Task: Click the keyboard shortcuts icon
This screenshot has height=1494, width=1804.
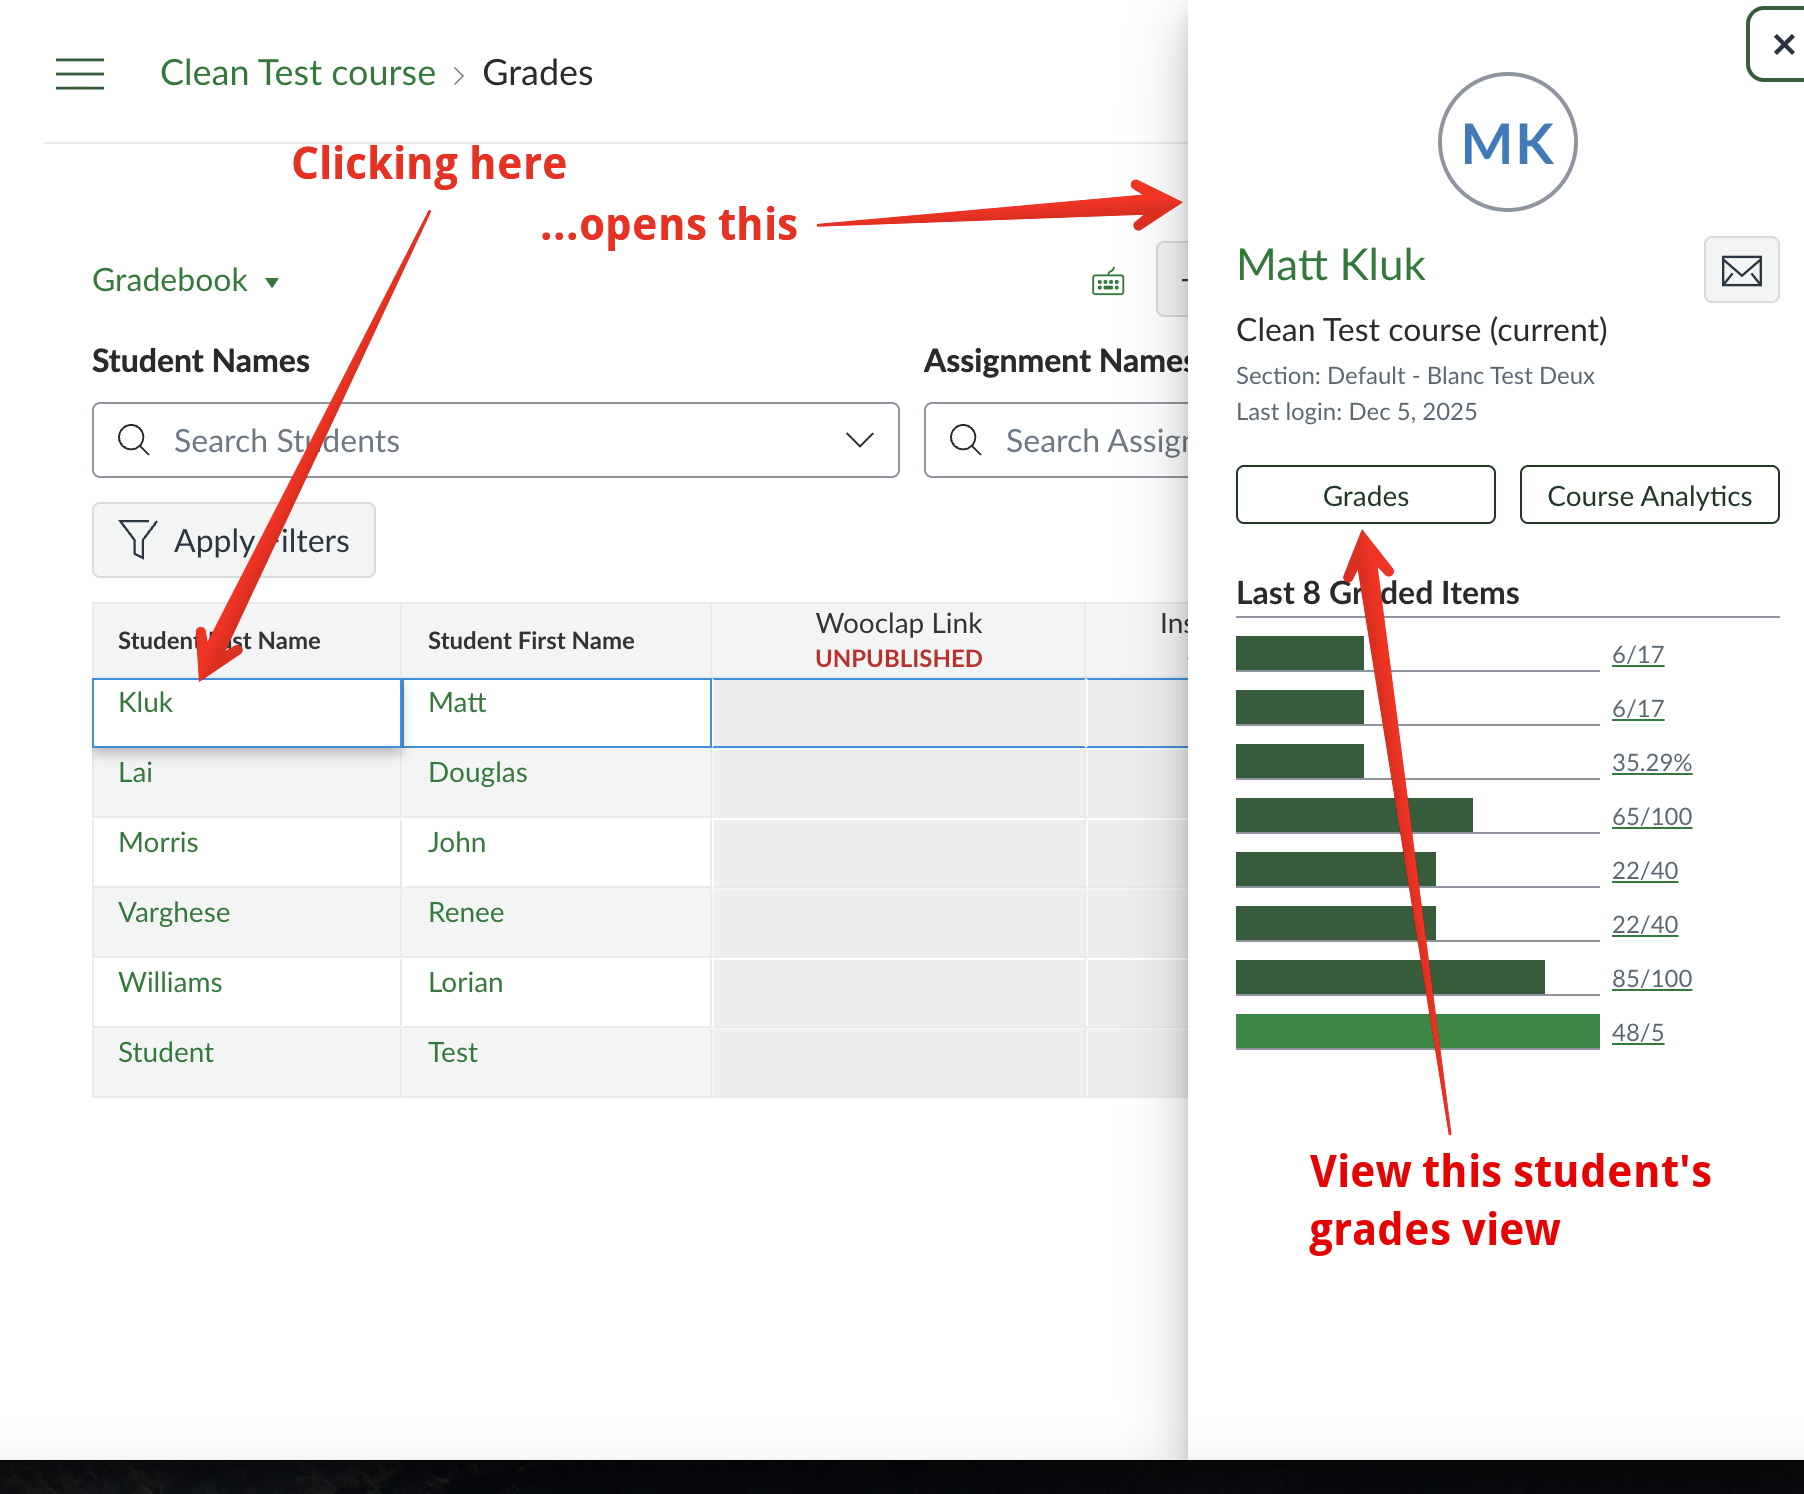Action: (1108, 283)
